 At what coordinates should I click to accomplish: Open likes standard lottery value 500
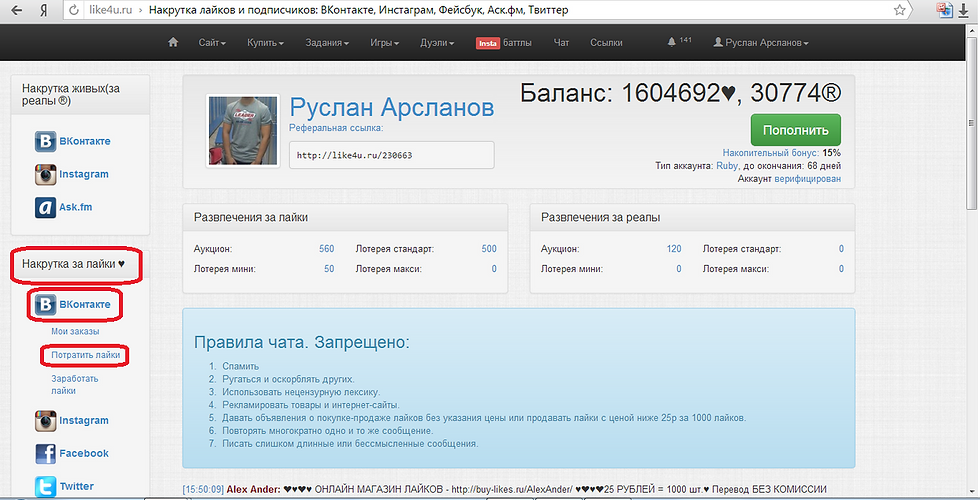(x=489, y=249)
